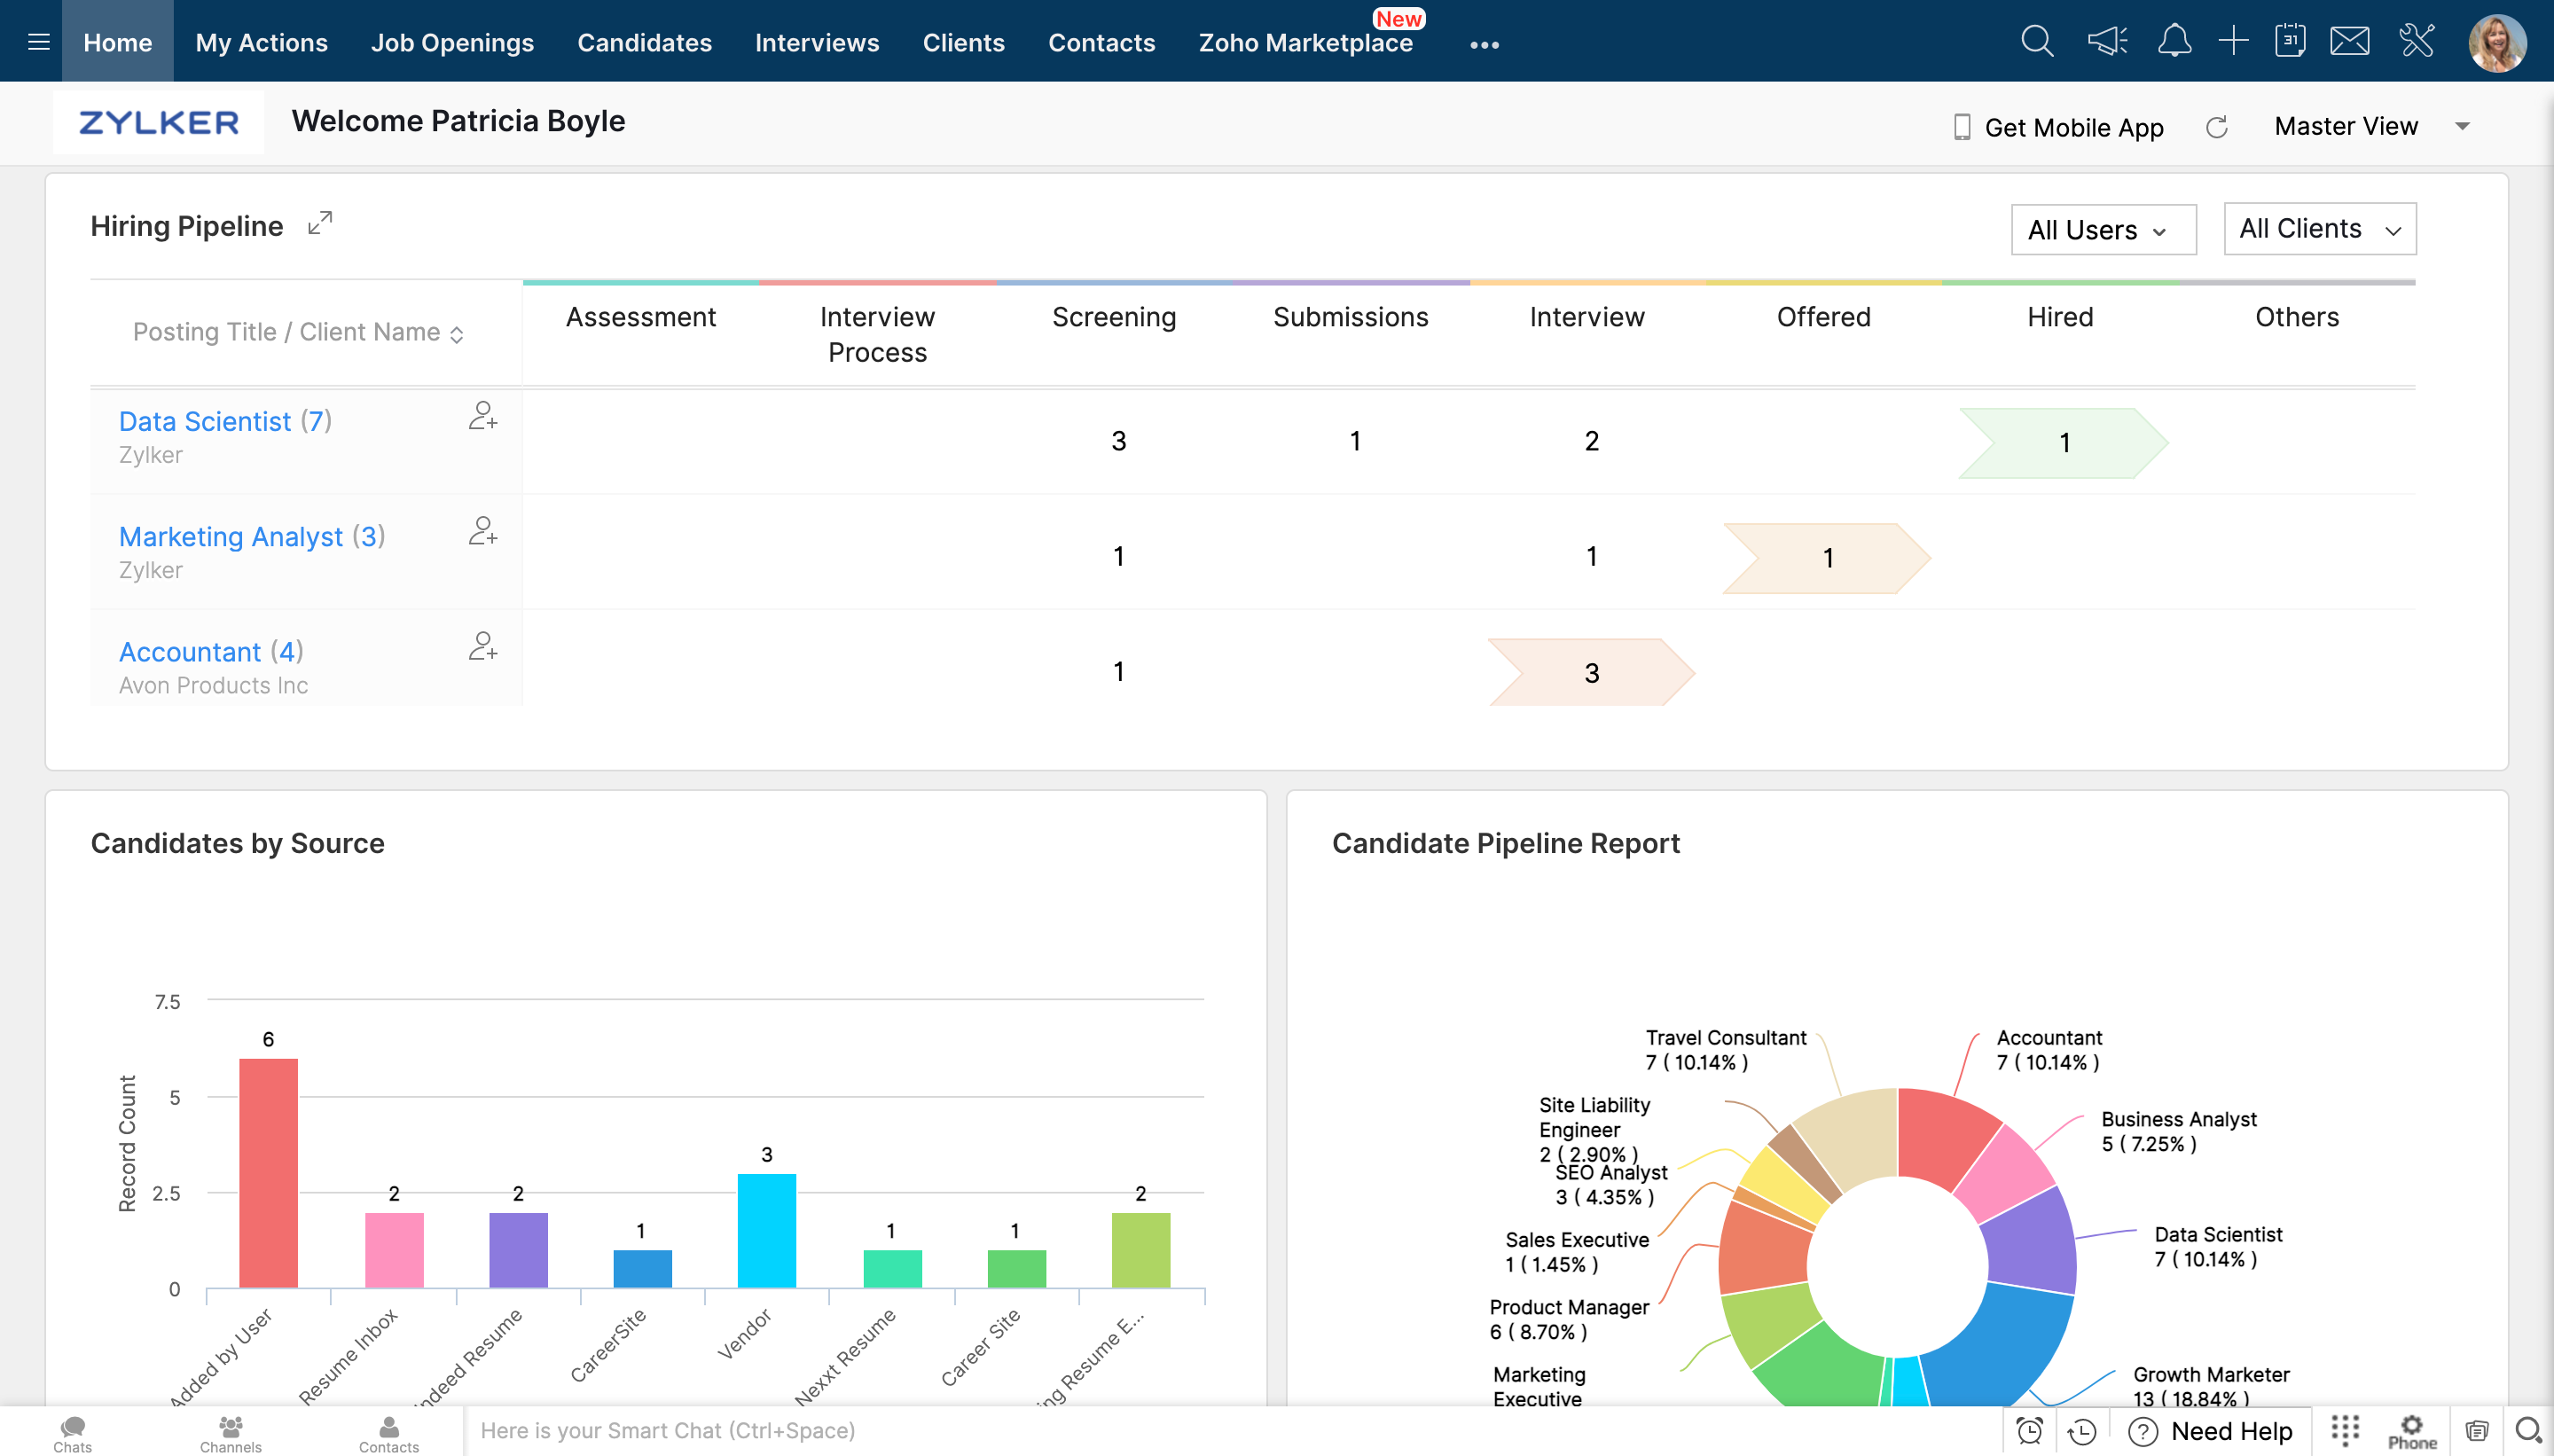Add candidate icon for Data Scientist
Screen dimensions: 2554x1456
tap(483, 416)
